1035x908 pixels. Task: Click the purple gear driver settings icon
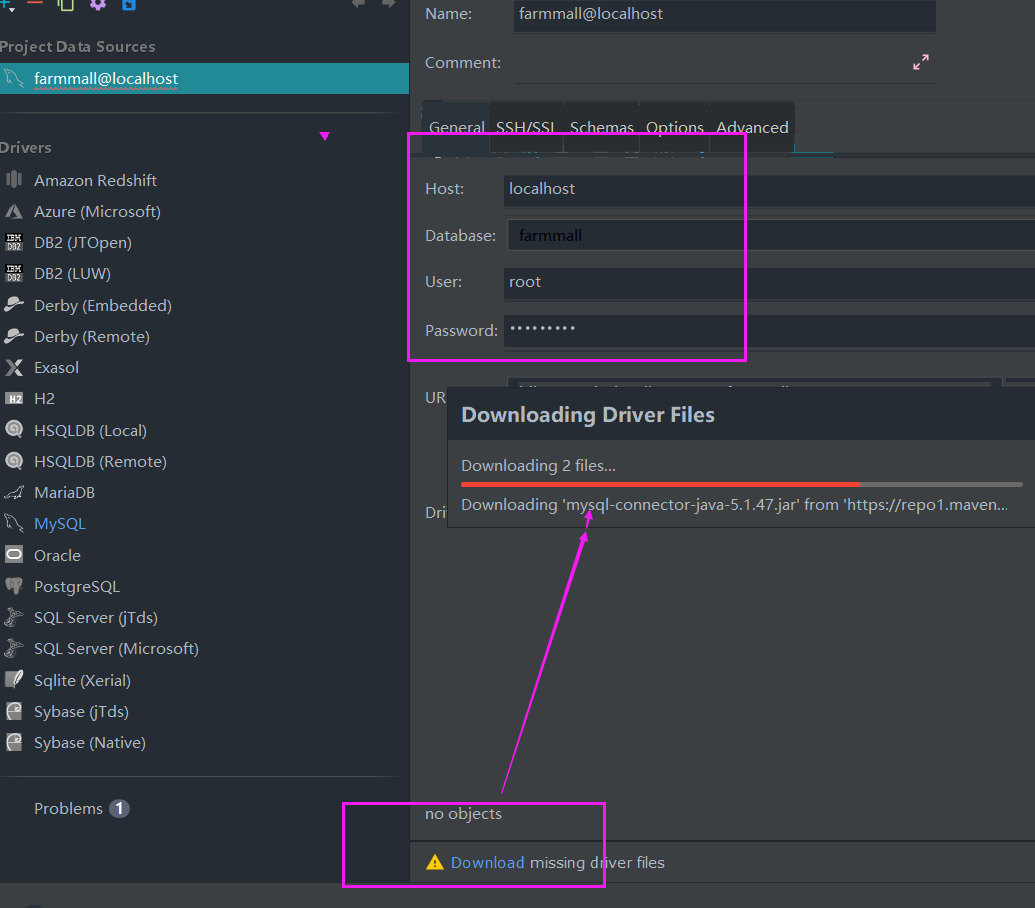point(98,4)
